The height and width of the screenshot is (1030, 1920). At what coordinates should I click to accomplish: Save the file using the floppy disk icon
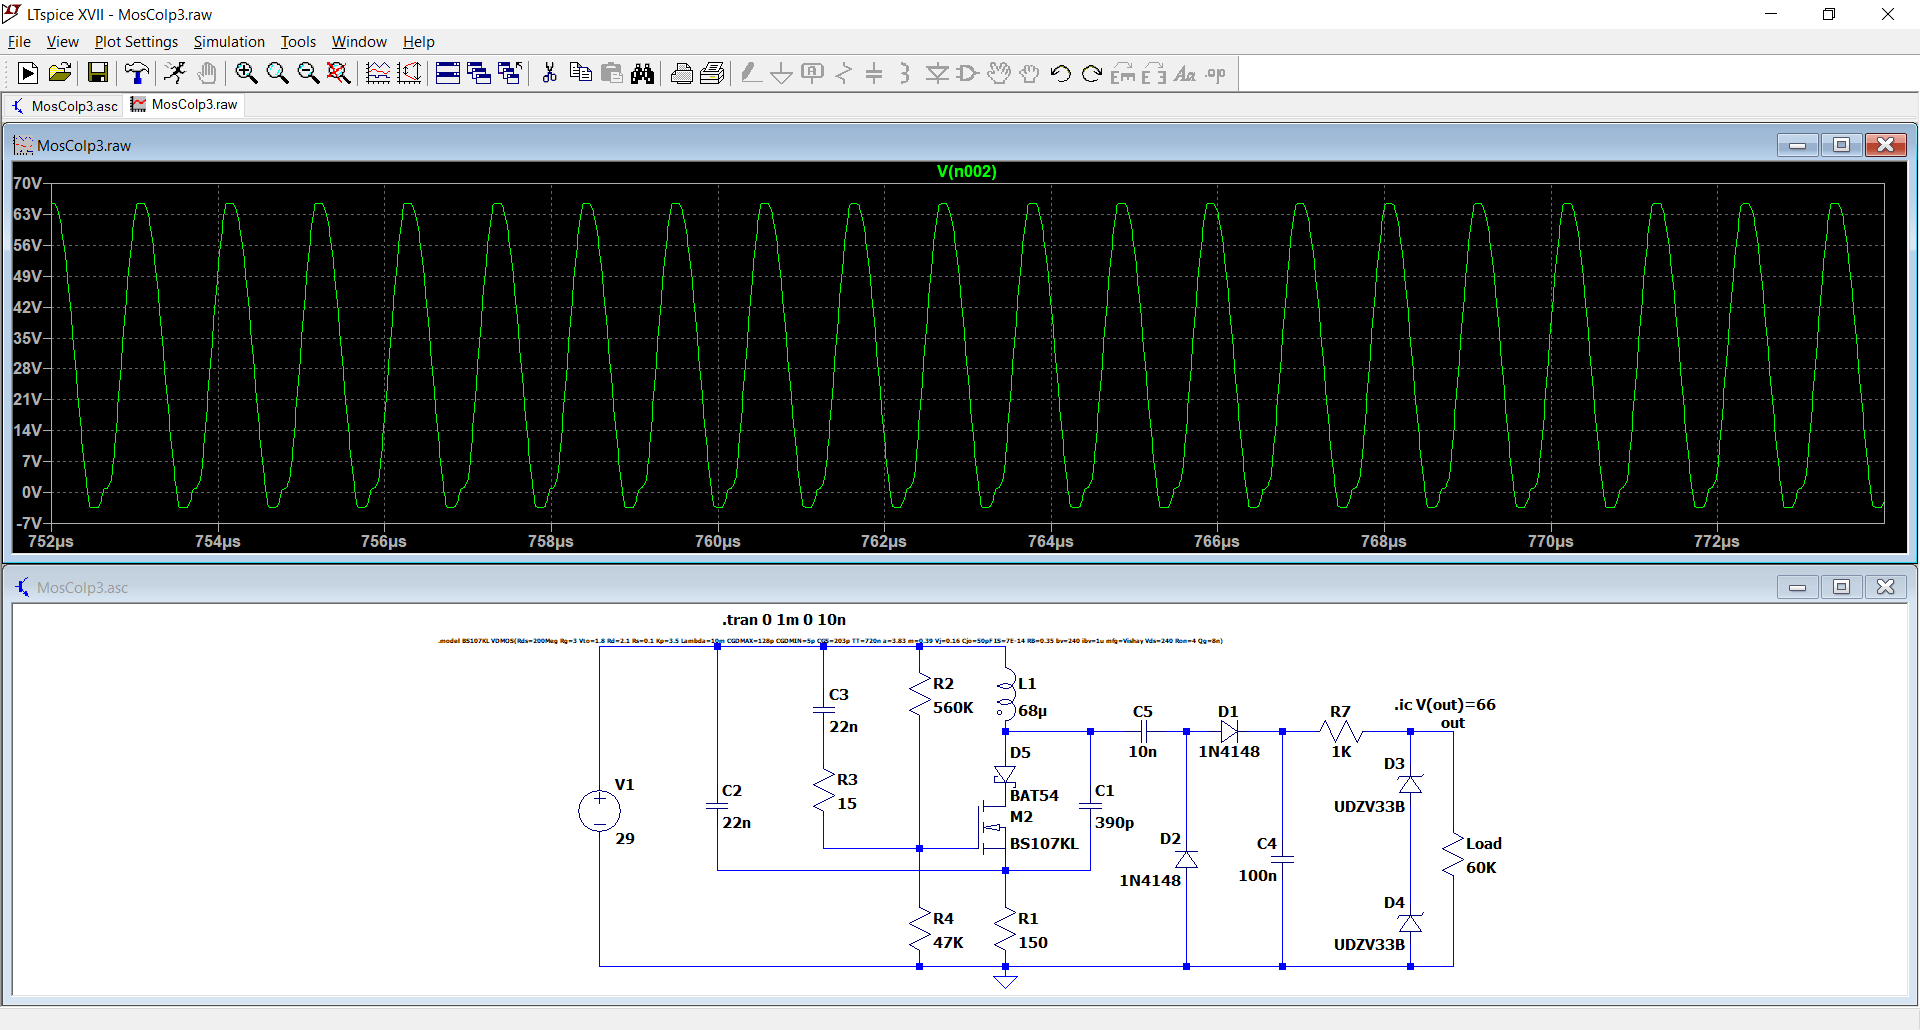pos(97,73)
